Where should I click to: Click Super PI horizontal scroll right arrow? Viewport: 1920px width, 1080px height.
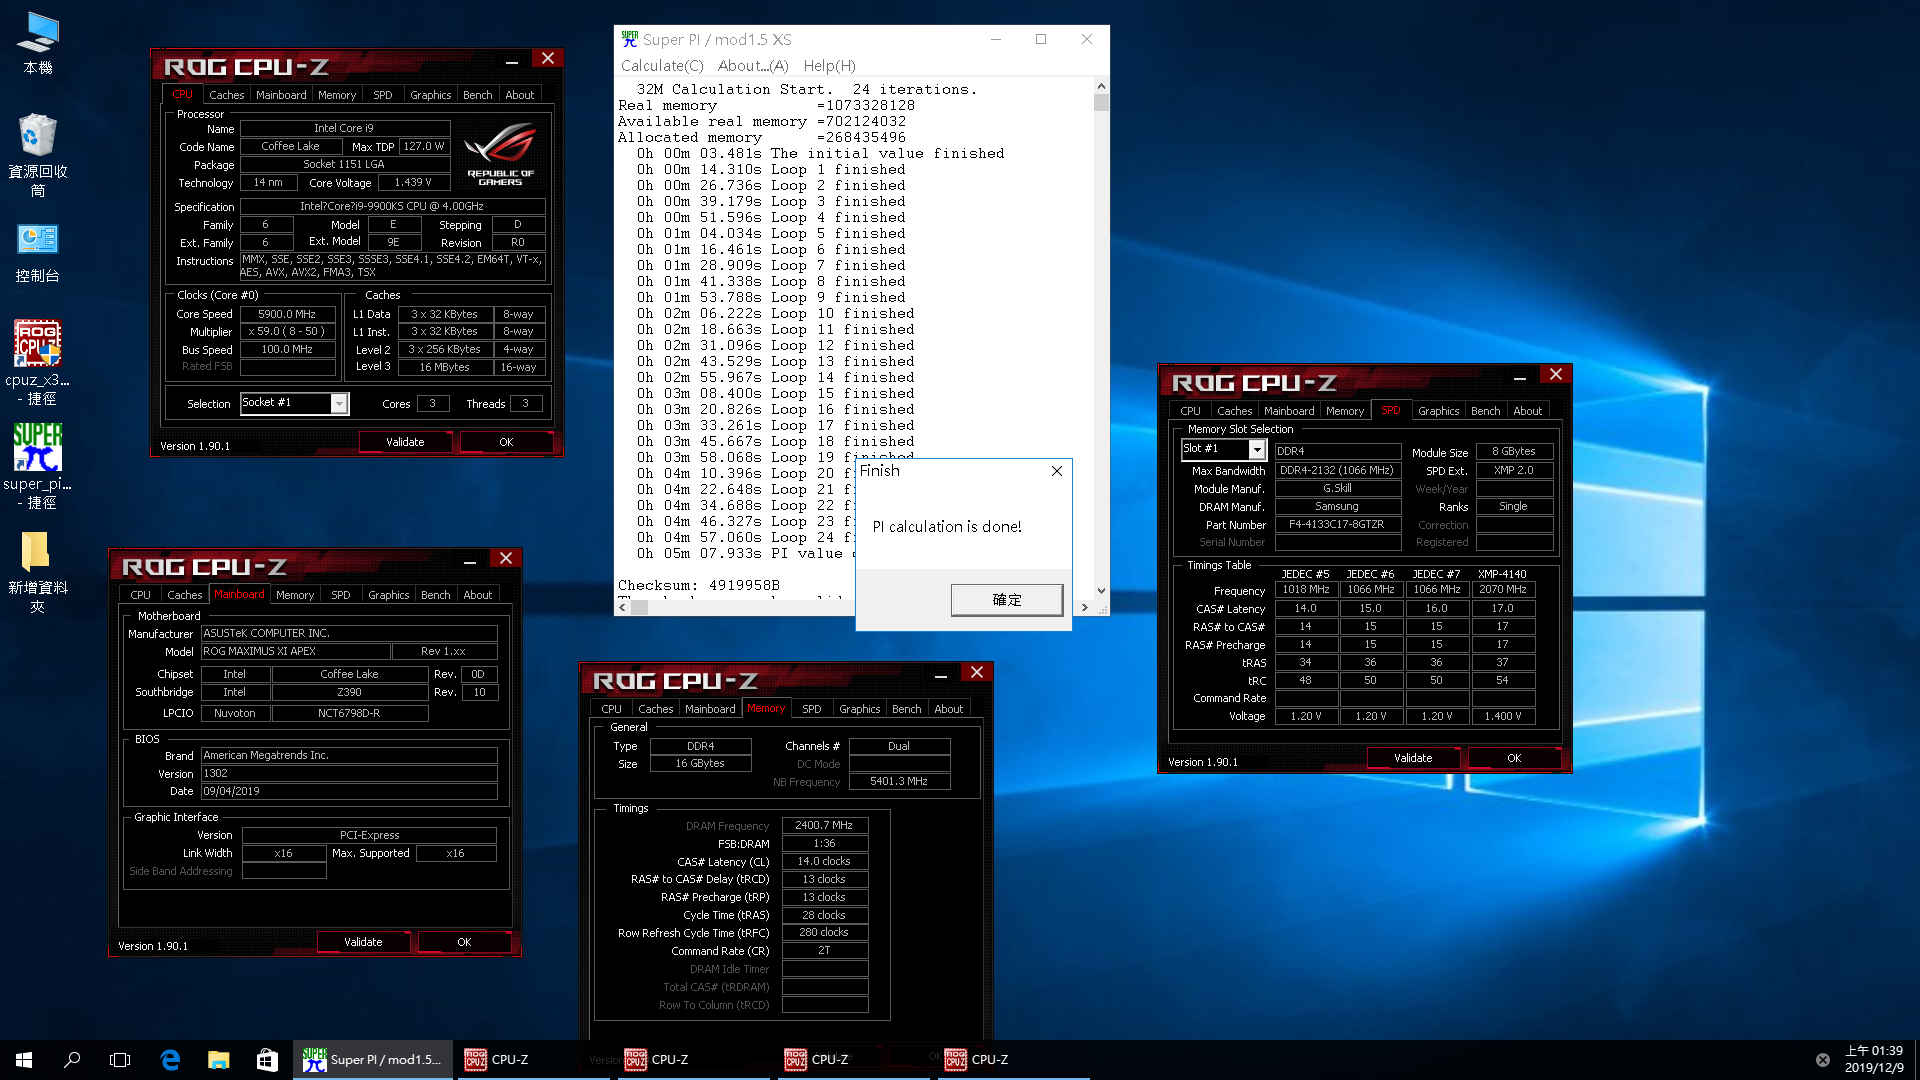(1085, 607)
